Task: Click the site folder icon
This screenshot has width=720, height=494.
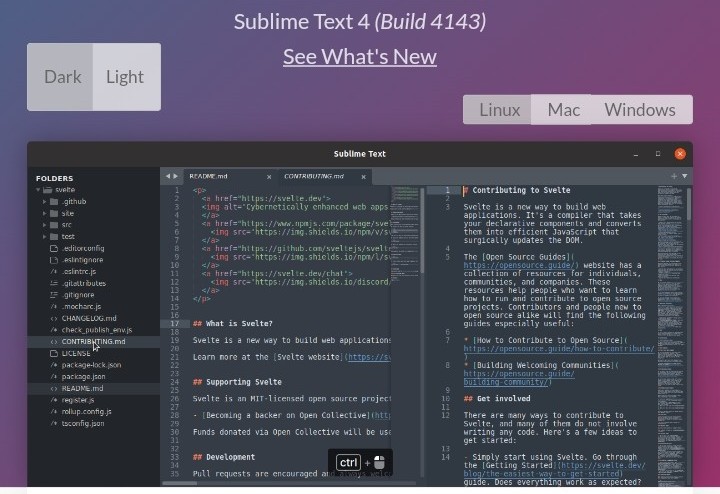Action: pos(54,213)
